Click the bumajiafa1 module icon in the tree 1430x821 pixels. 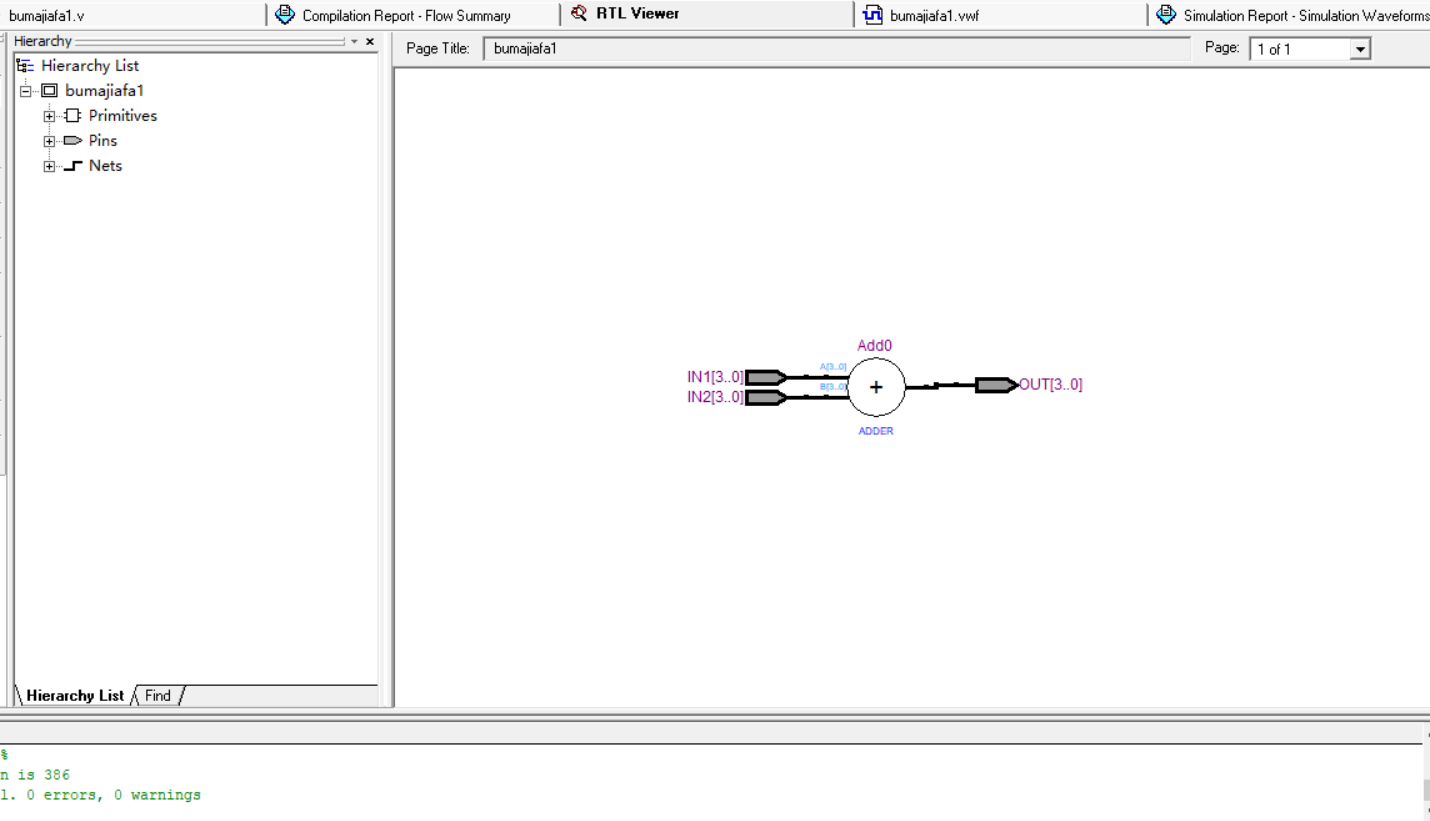49,91
